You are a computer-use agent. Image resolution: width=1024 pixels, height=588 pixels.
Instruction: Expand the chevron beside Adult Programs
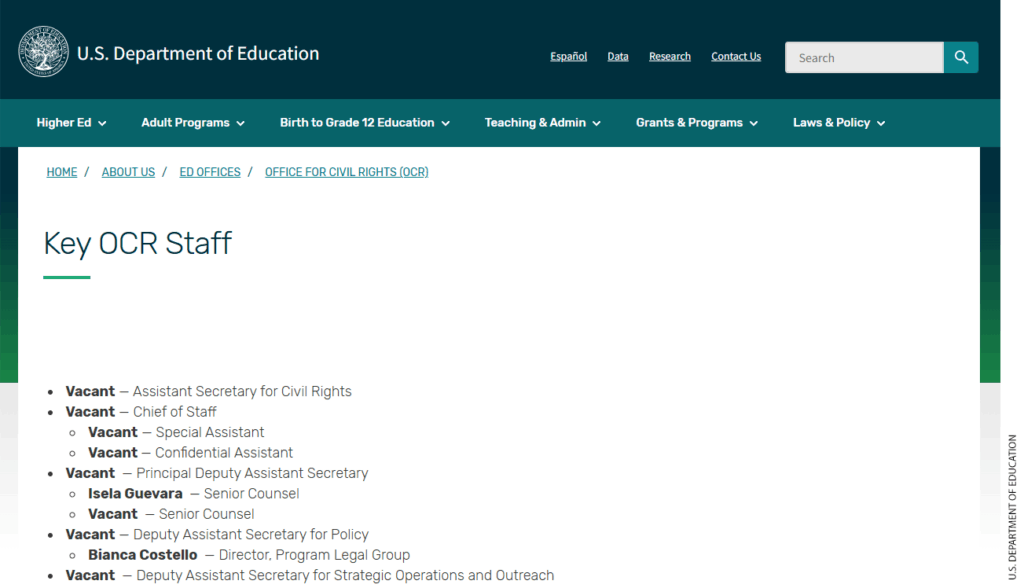click(240, 123)
